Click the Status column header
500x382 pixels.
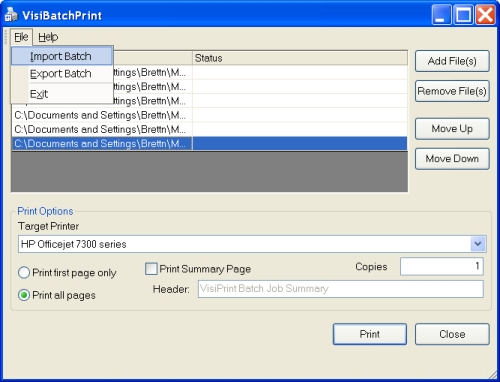click(300, 58)
